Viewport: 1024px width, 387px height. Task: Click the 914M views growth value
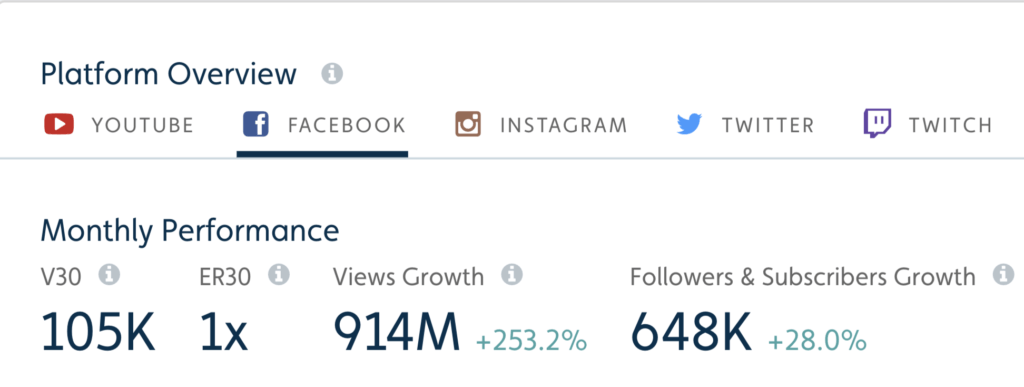tap(397, 332)
